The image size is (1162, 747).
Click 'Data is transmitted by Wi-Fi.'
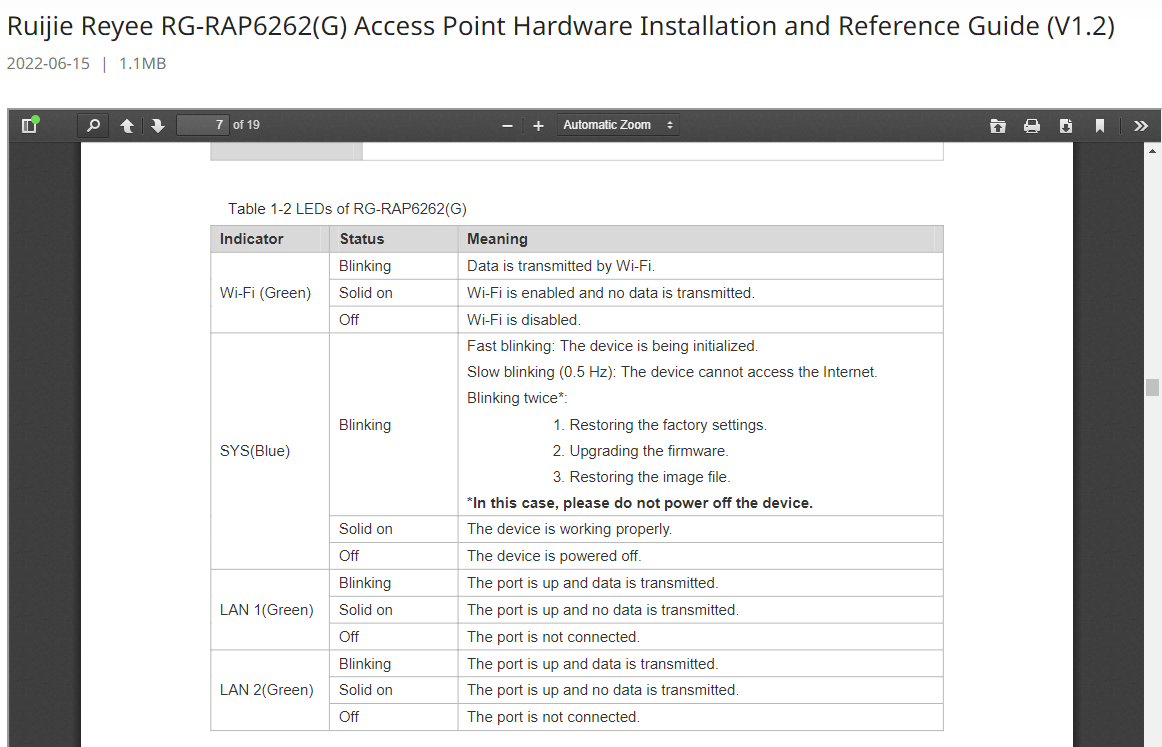point(561,266)
